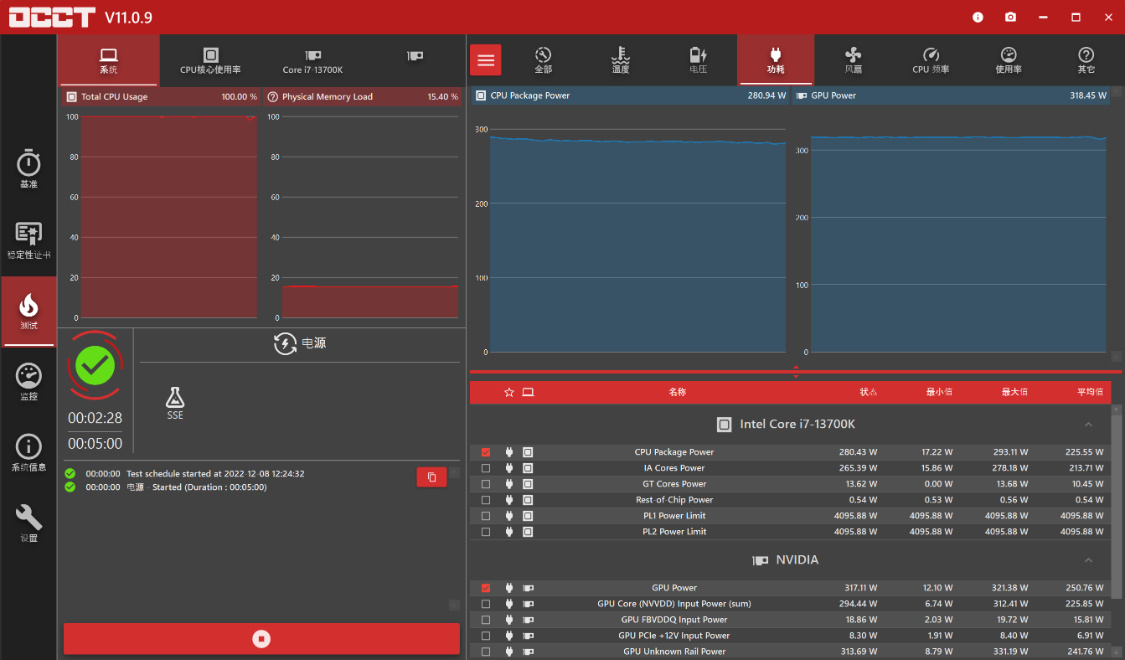Click the plug icon in CPU Package Power row

tap(509, 452)
